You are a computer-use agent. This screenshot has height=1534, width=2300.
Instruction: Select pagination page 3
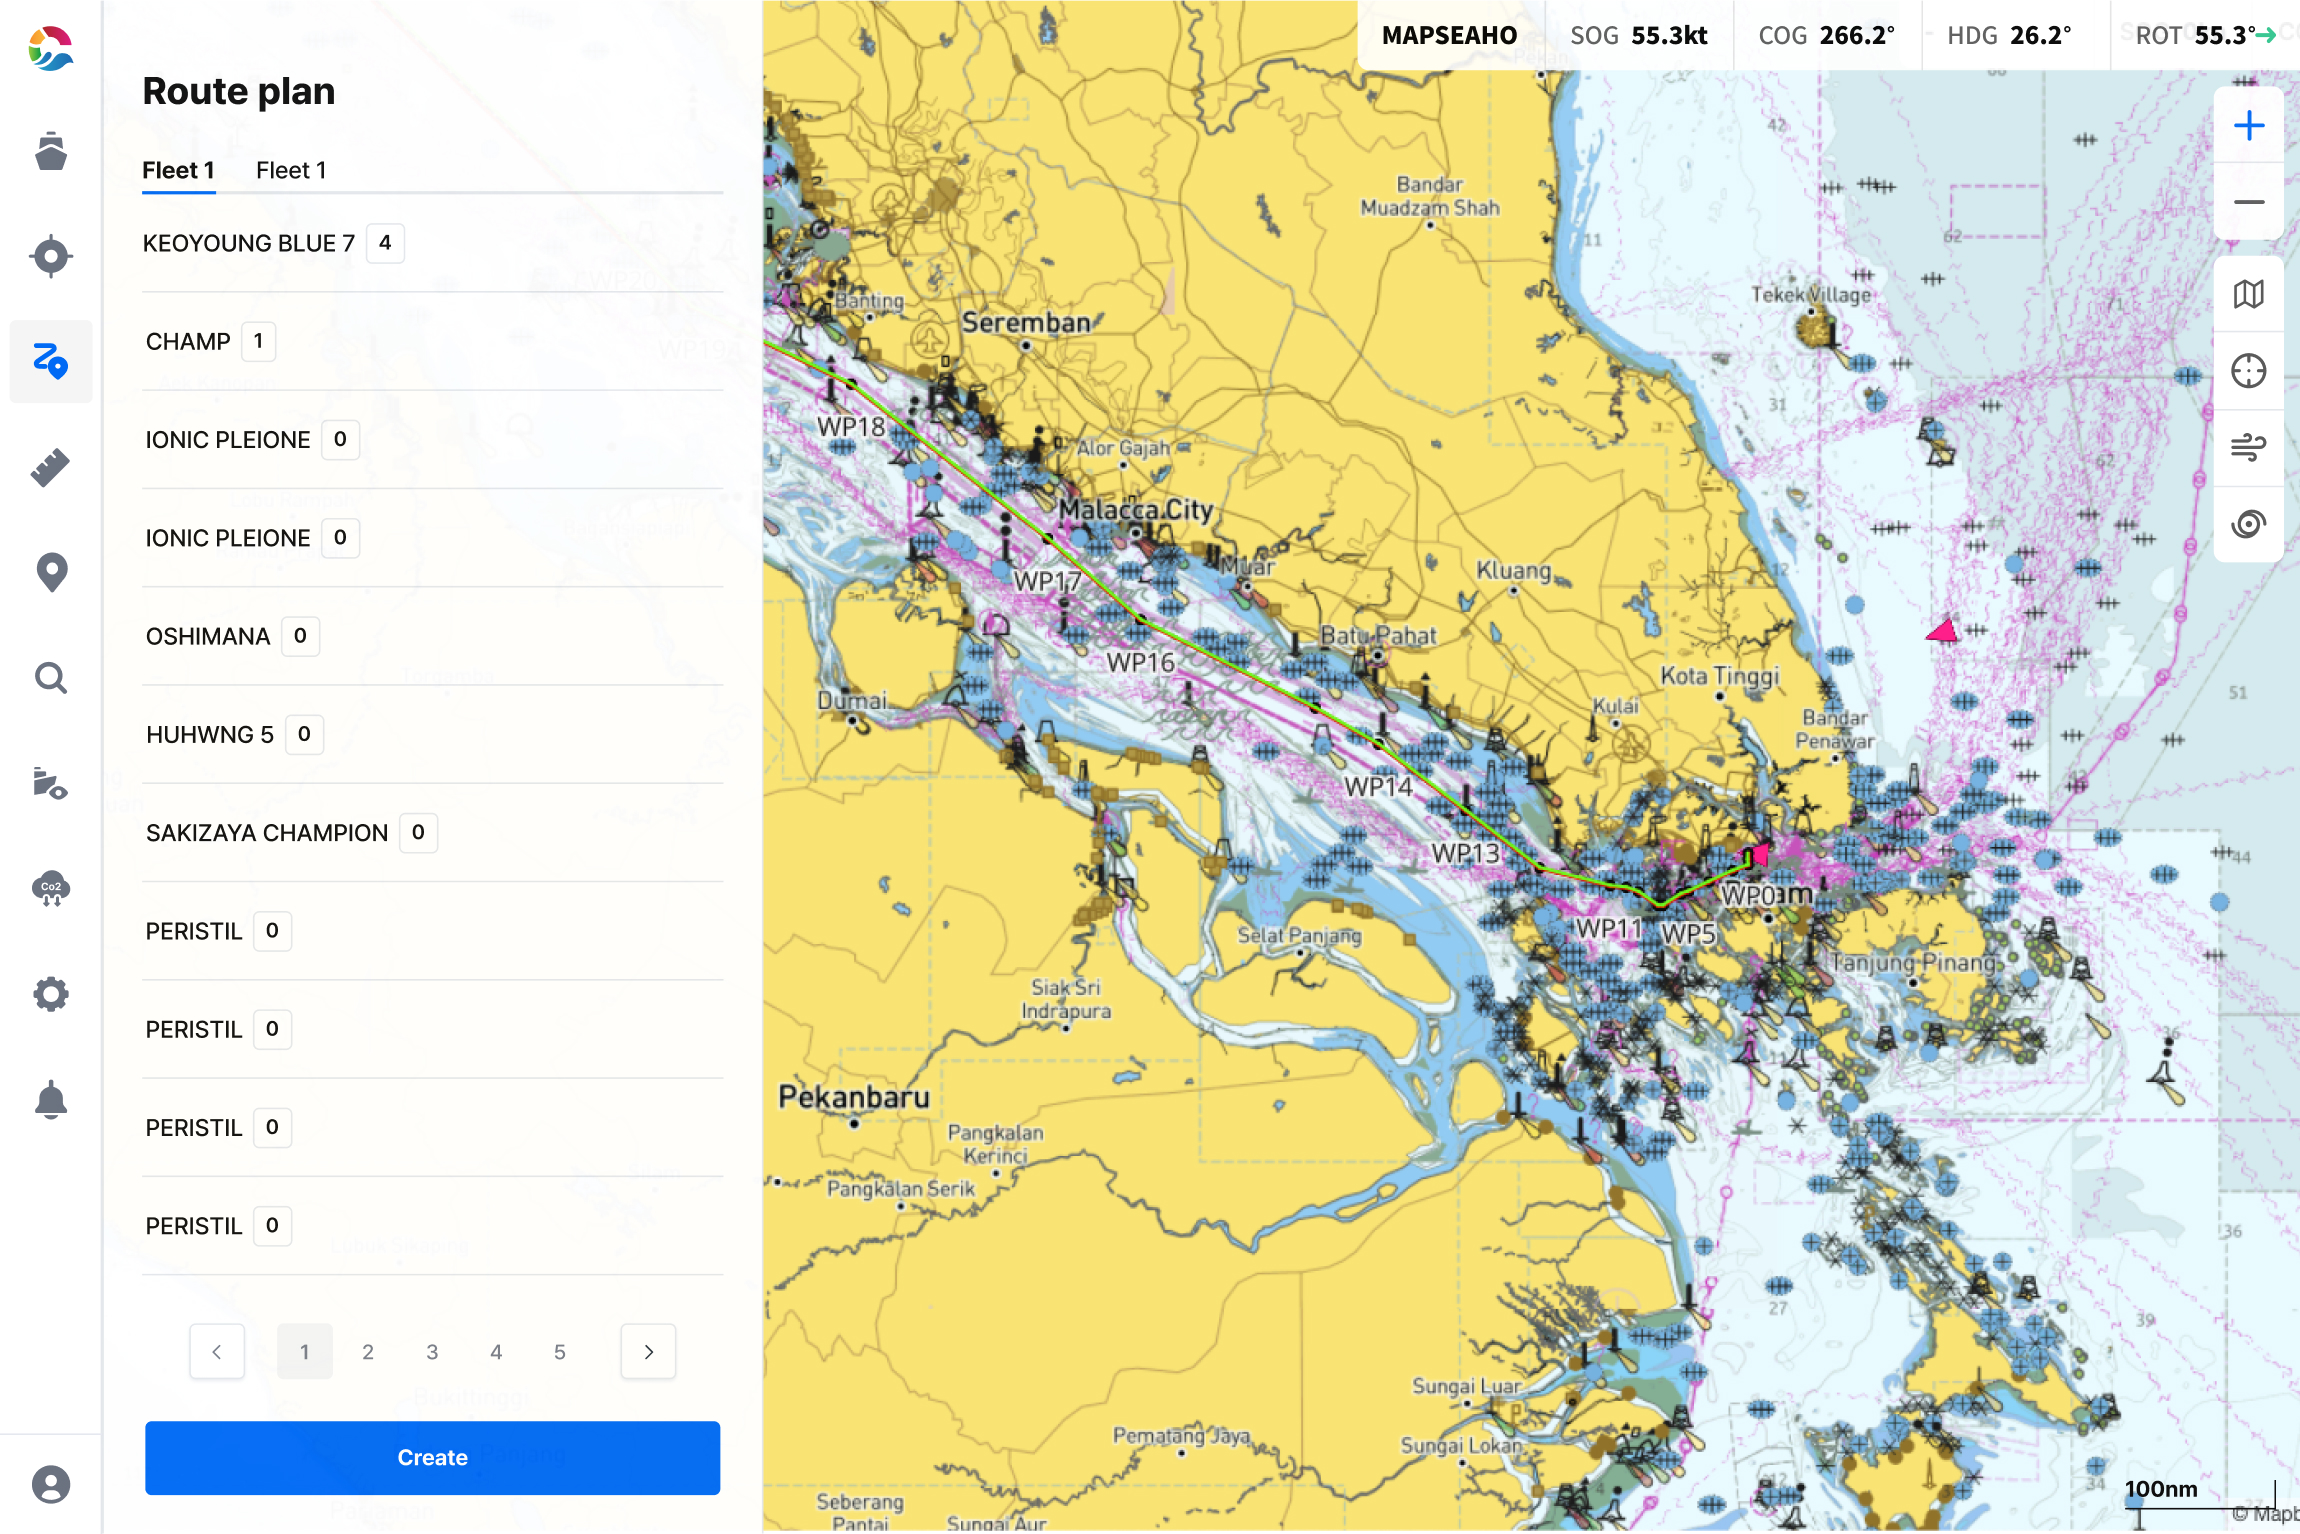[432, 1352]
